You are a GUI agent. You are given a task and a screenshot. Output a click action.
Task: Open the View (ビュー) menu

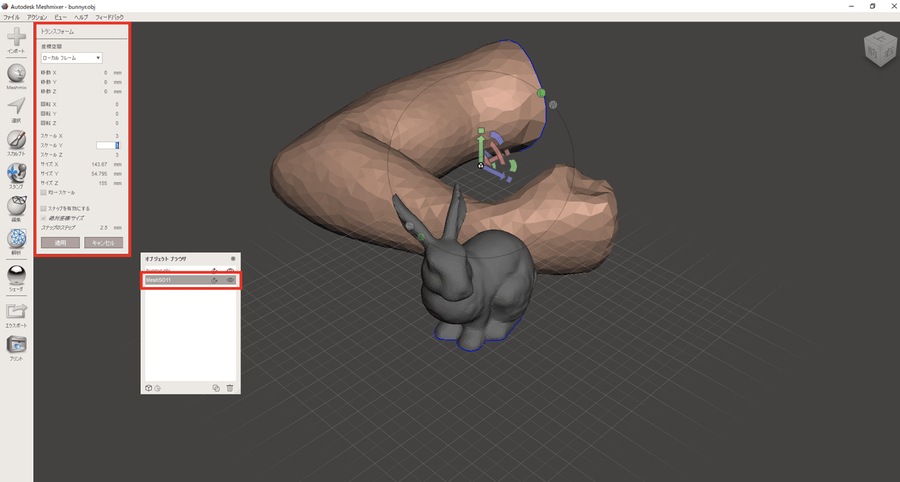point(61,18)
